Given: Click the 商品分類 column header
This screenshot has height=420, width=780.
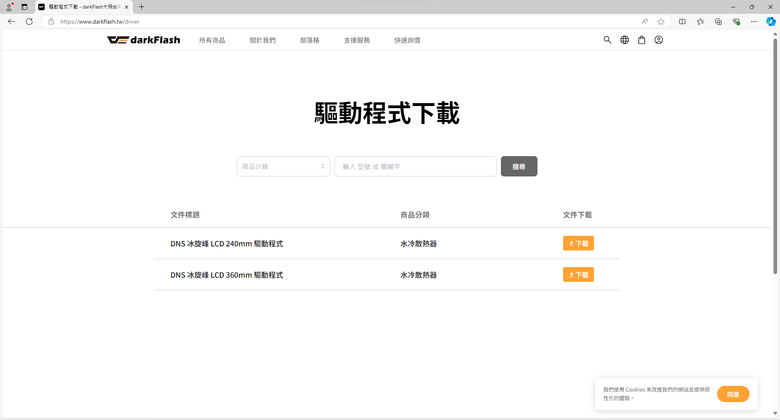Looking at the screenshot, I should tap(415, 215).
